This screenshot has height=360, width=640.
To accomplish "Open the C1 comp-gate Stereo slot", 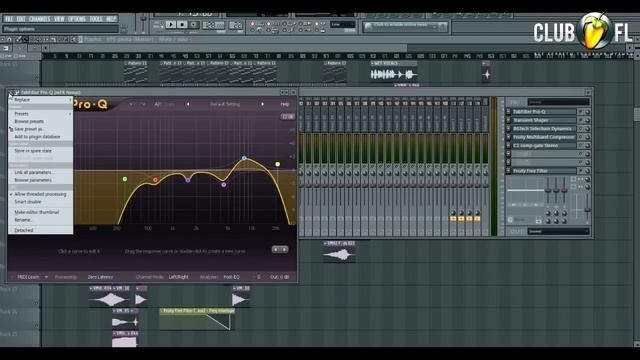I will (544, 145).
